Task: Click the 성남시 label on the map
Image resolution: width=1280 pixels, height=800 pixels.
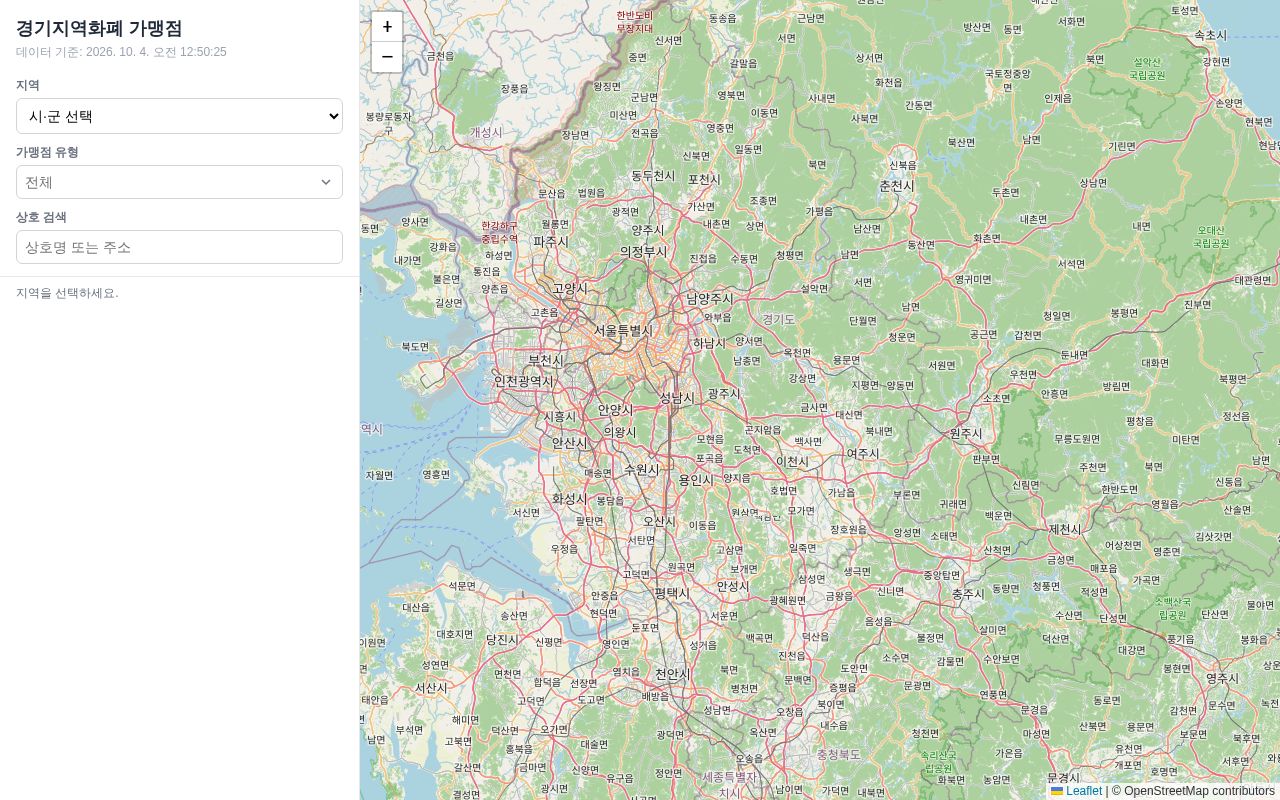Action: click(677, 397)
